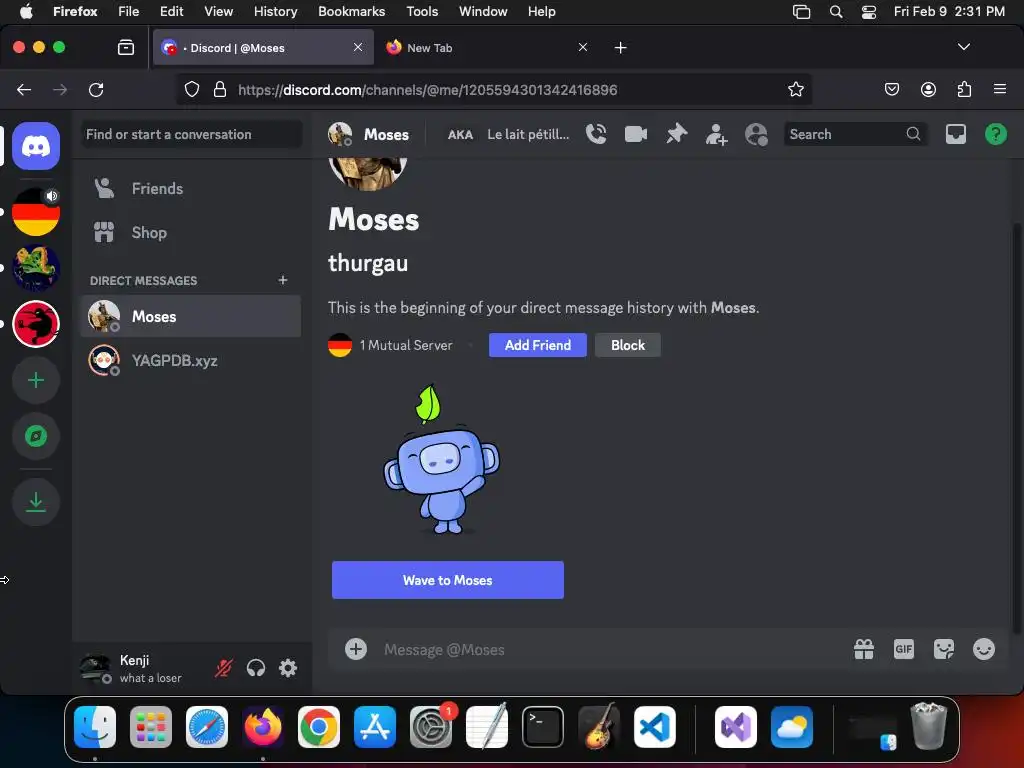Add a server with plus icon
1024x768 pixels.
tap(36, 380)
